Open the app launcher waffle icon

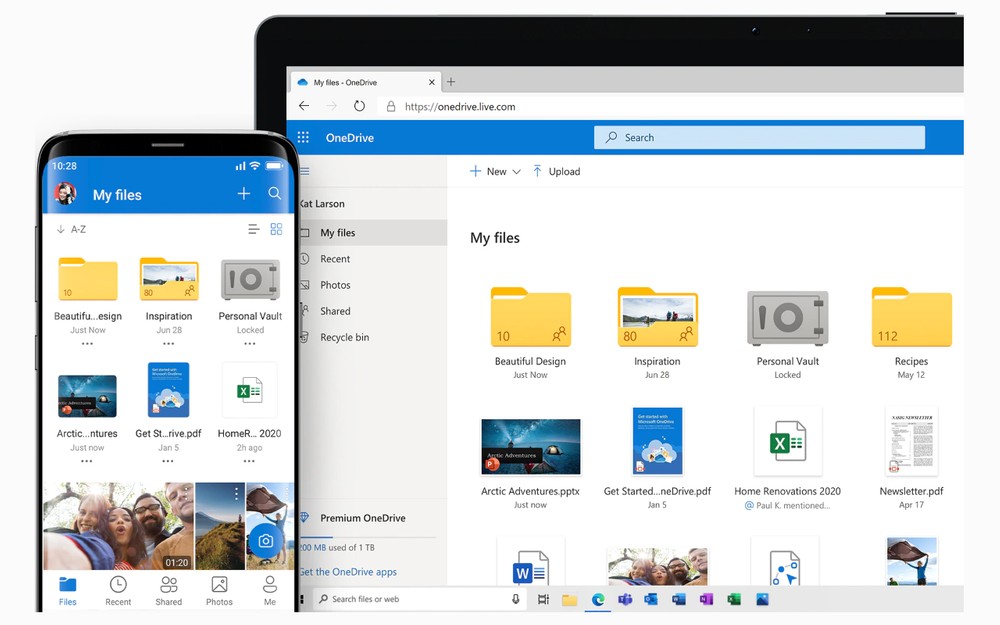(x=304, y=137)
